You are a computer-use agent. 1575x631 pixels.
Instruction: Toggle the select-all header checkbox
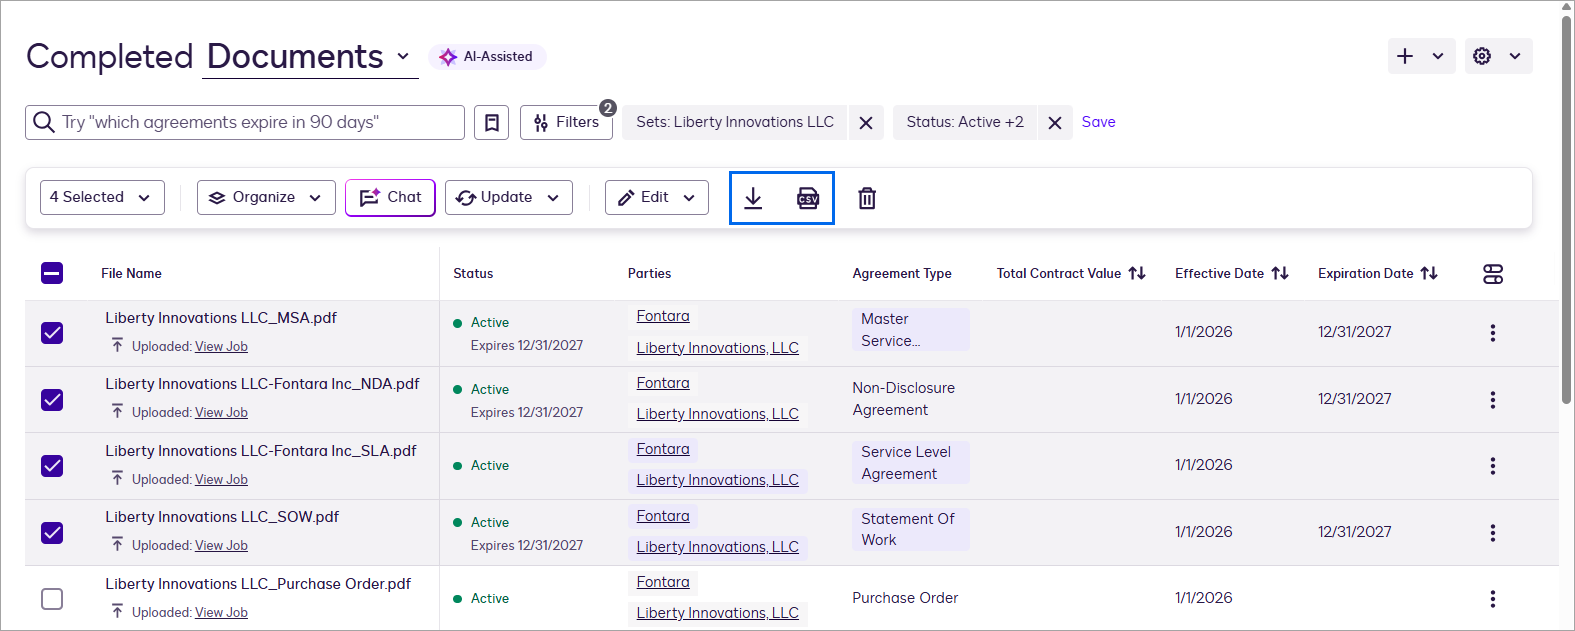[52, 273]
